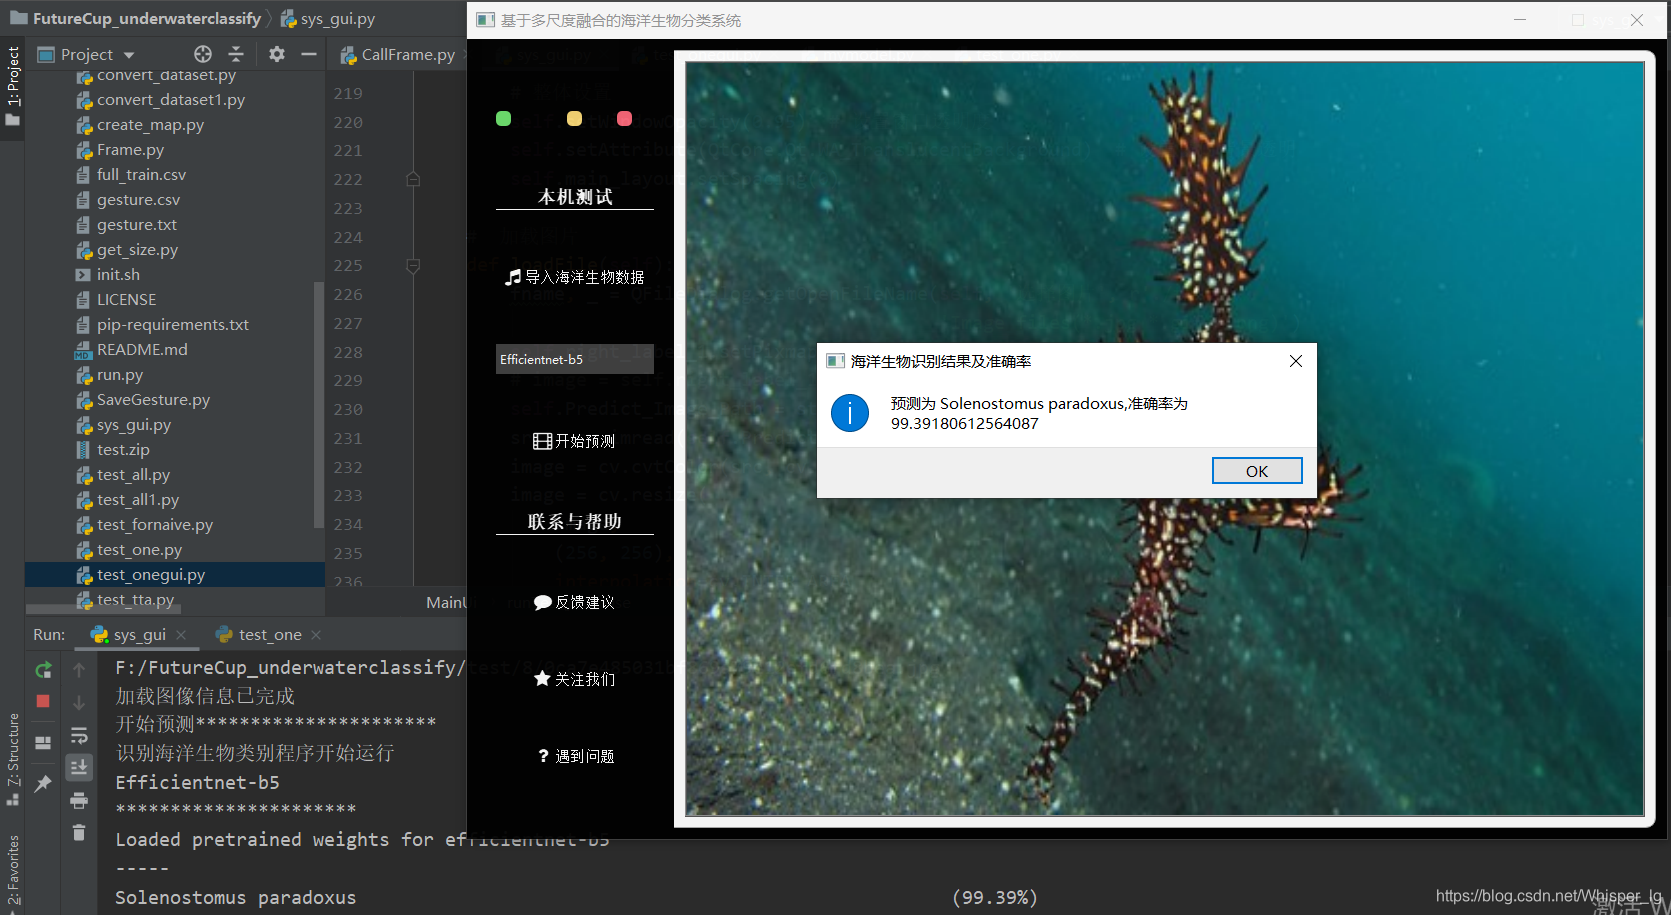The height and width of the screenshot is (915, 1671).
Task: Select README.md in project tree
Action: coord(142,350)
